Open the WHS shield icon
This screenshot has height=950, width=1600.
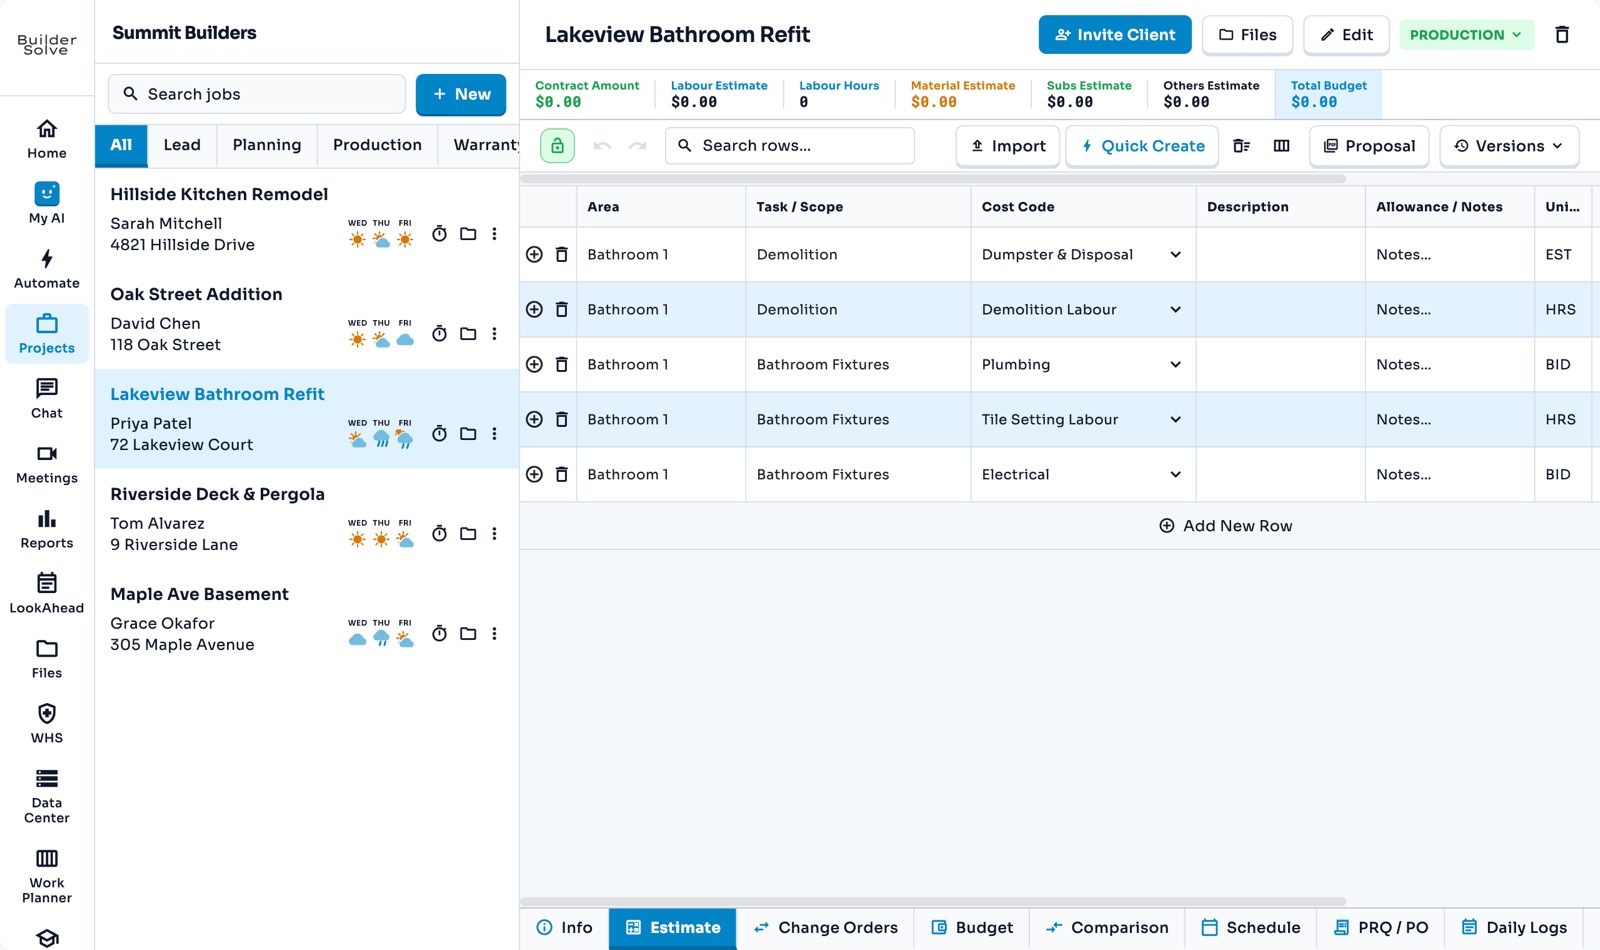point(47,714)
